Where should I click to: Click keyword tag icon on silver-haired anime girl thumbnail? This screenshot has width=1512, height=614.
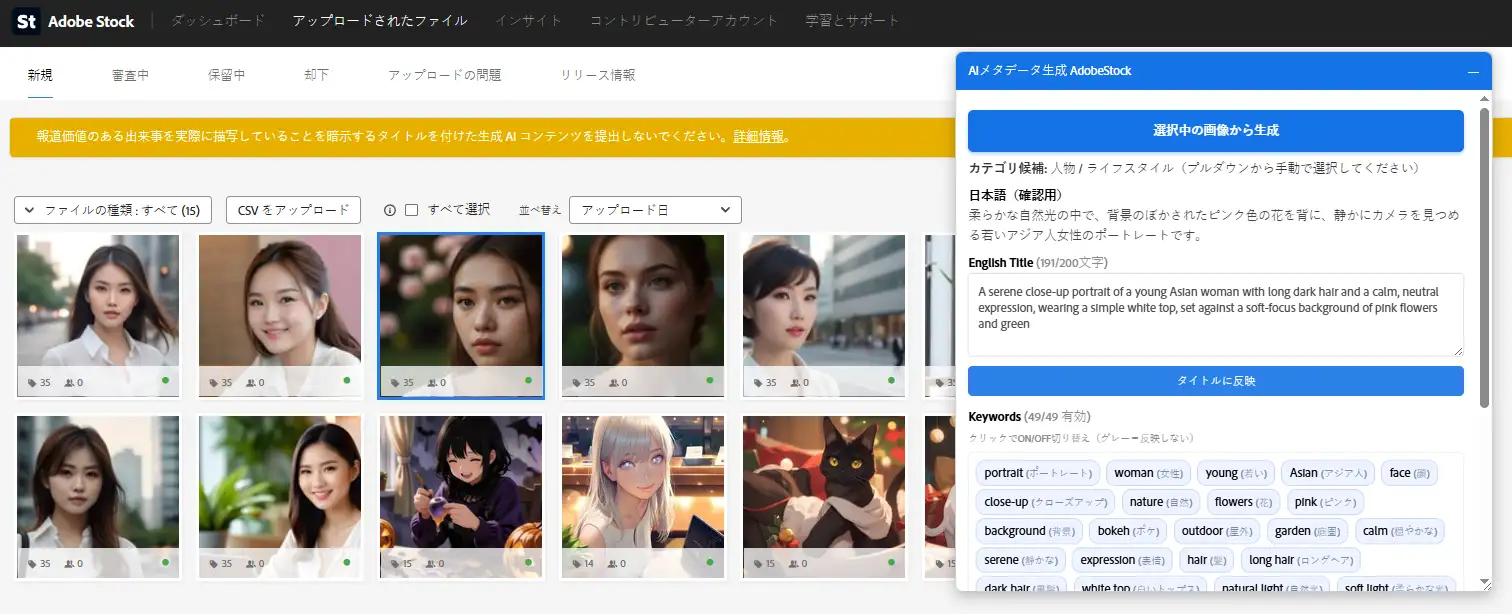point(575,564)
